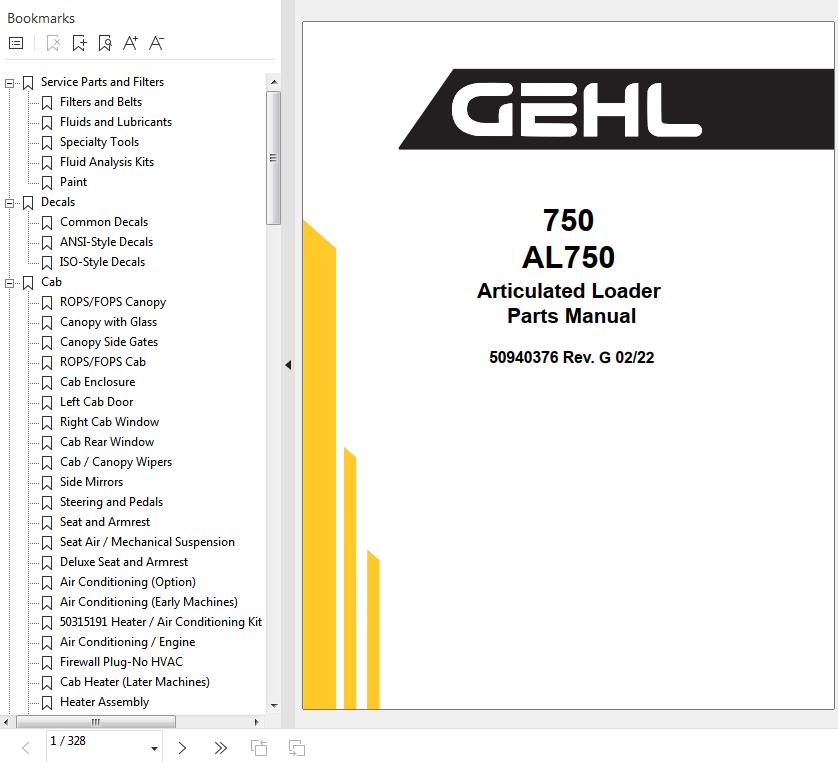Open the ROPS/FOPS Canopy bookmark

point(113,302)
